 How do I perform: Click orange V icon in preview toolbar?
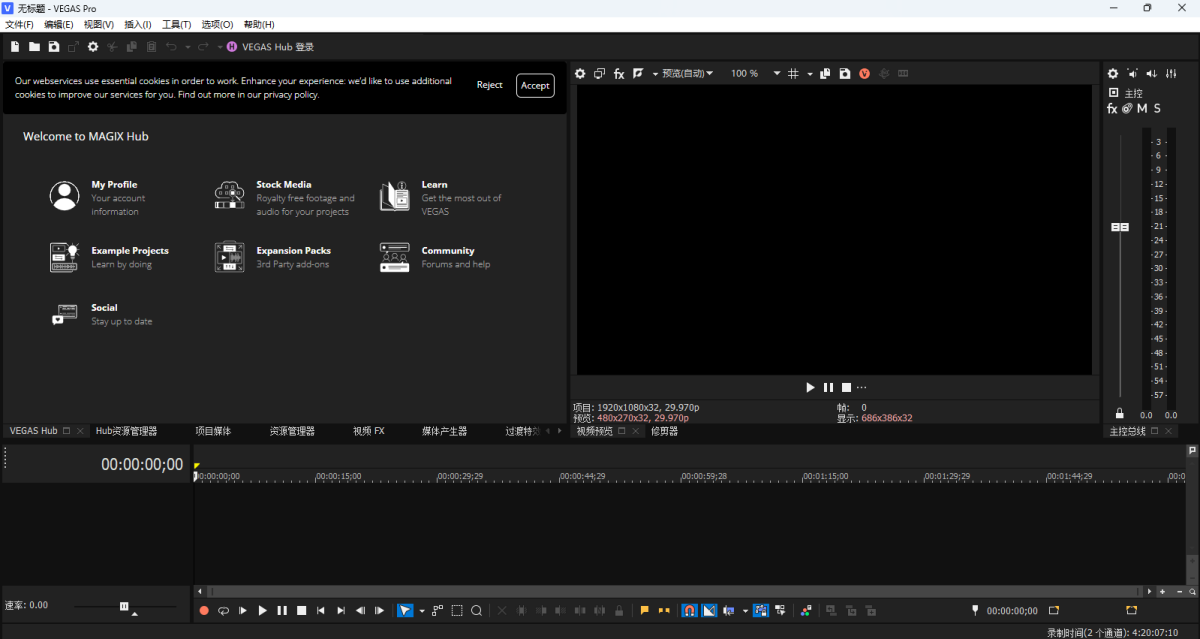pyautogui.click(x=864, y=73)
